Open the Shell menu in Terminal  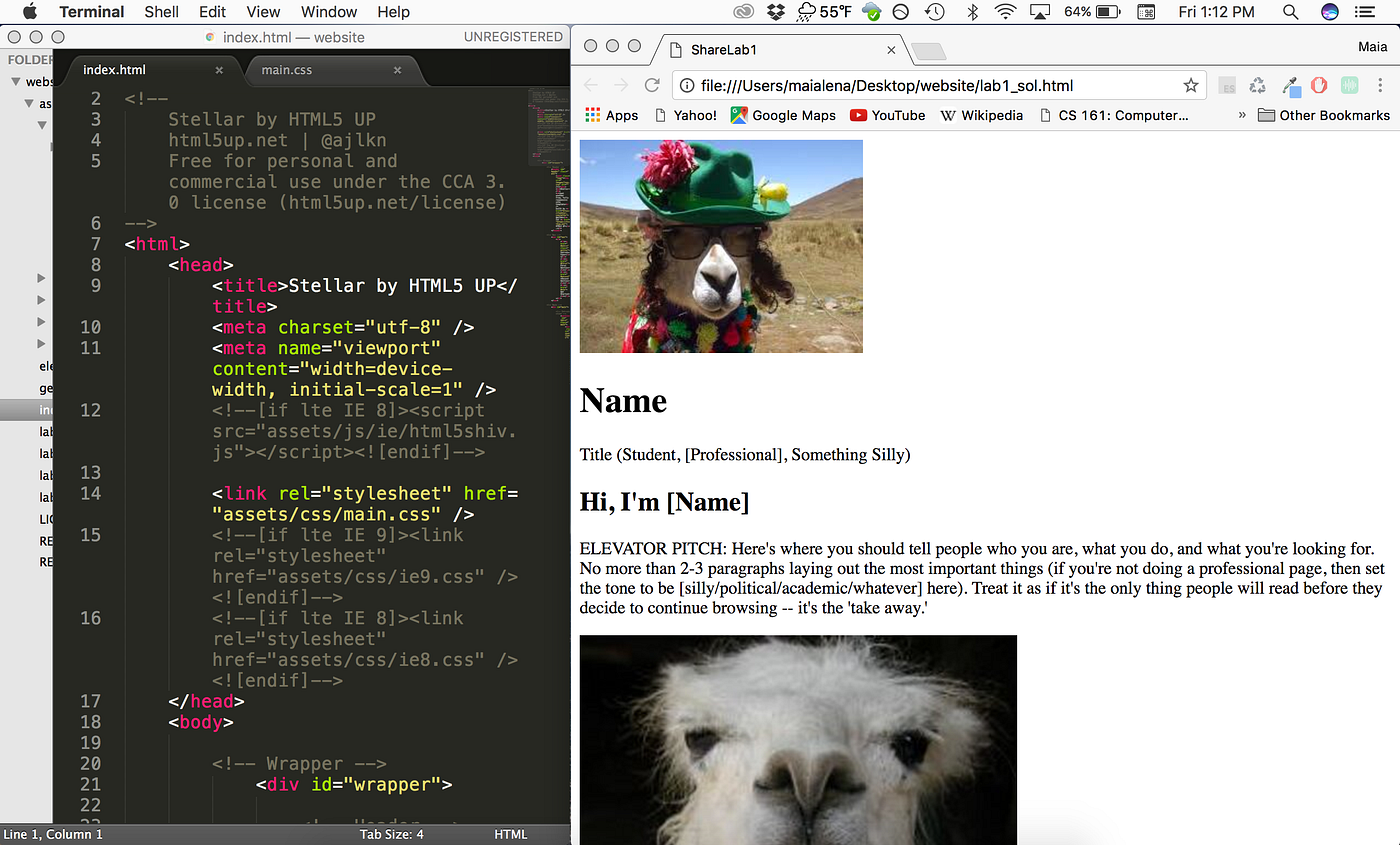pos(161,12)
